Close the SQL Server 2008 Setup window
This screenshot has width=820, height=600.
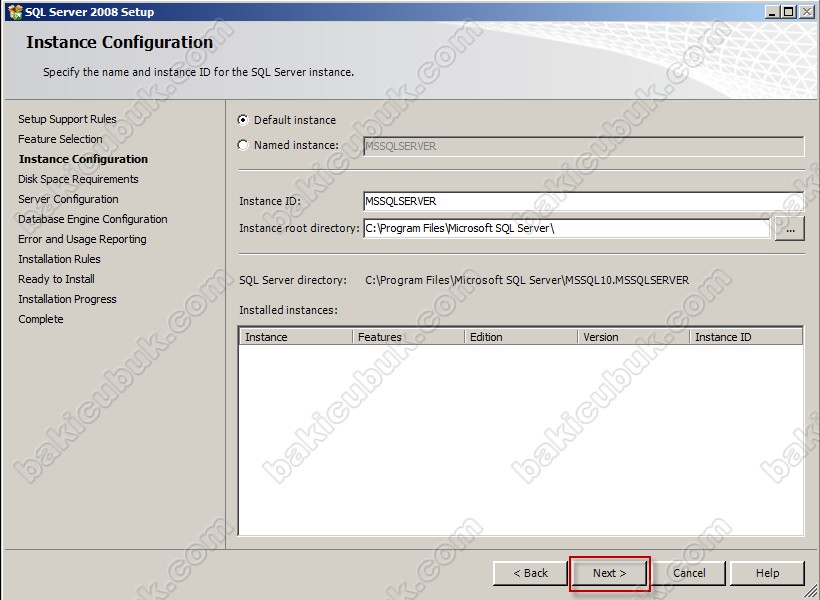(806, 12)
